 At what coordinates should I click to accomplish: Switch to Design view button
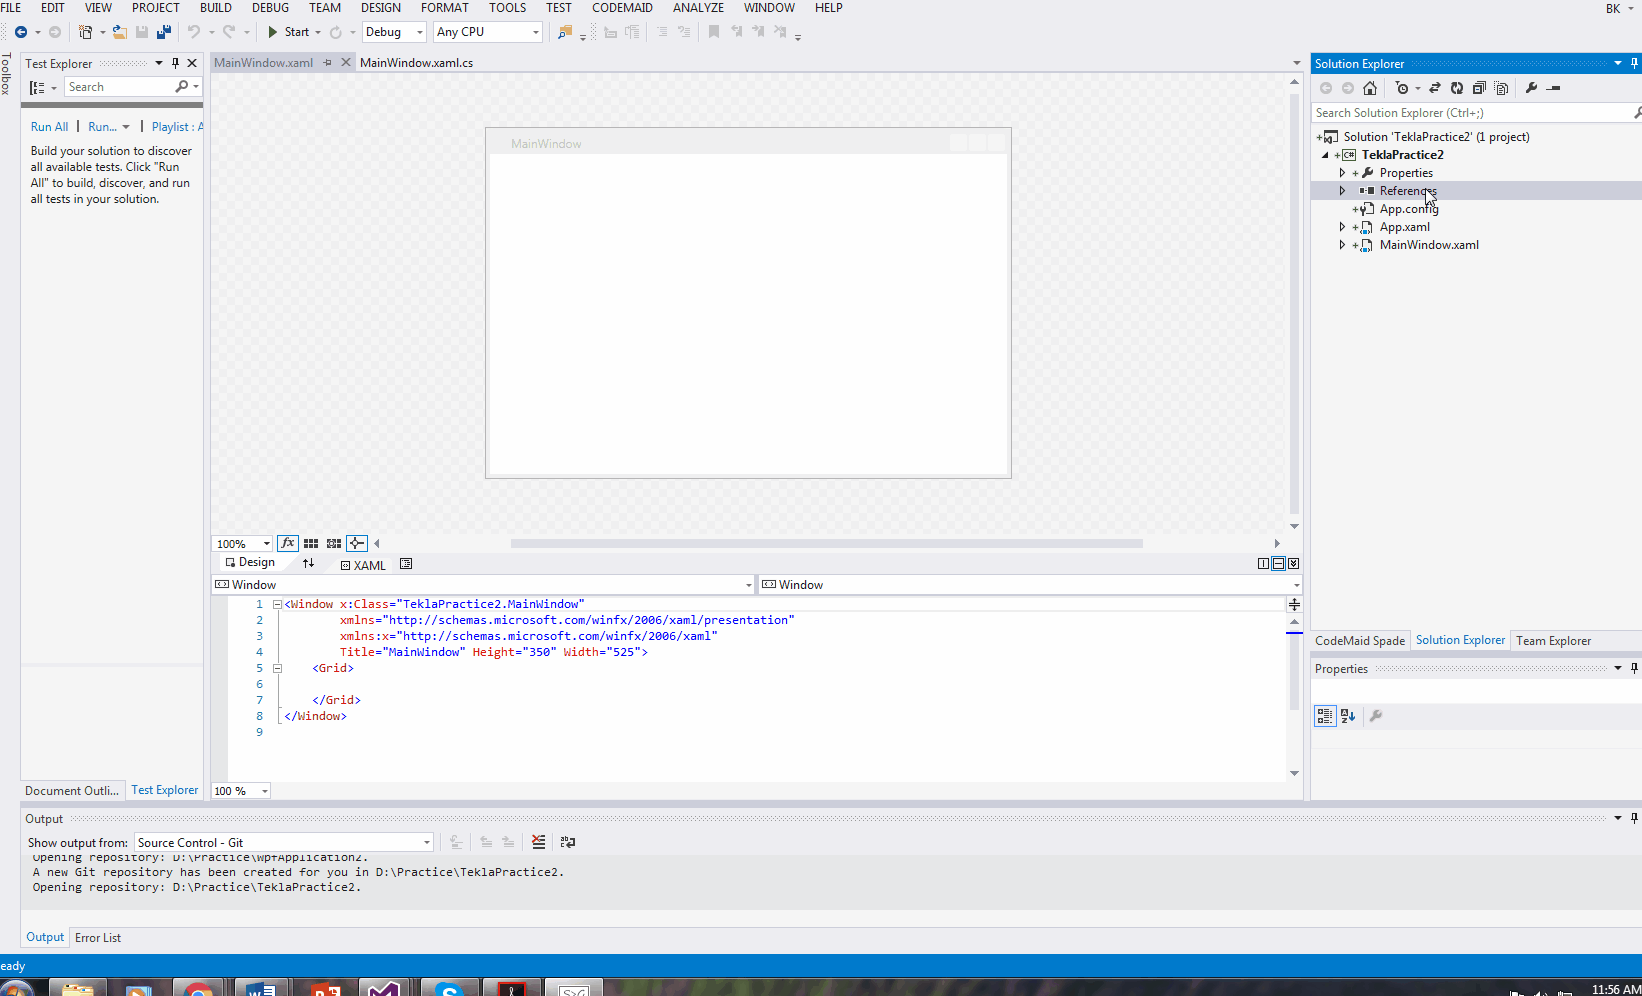251,562
